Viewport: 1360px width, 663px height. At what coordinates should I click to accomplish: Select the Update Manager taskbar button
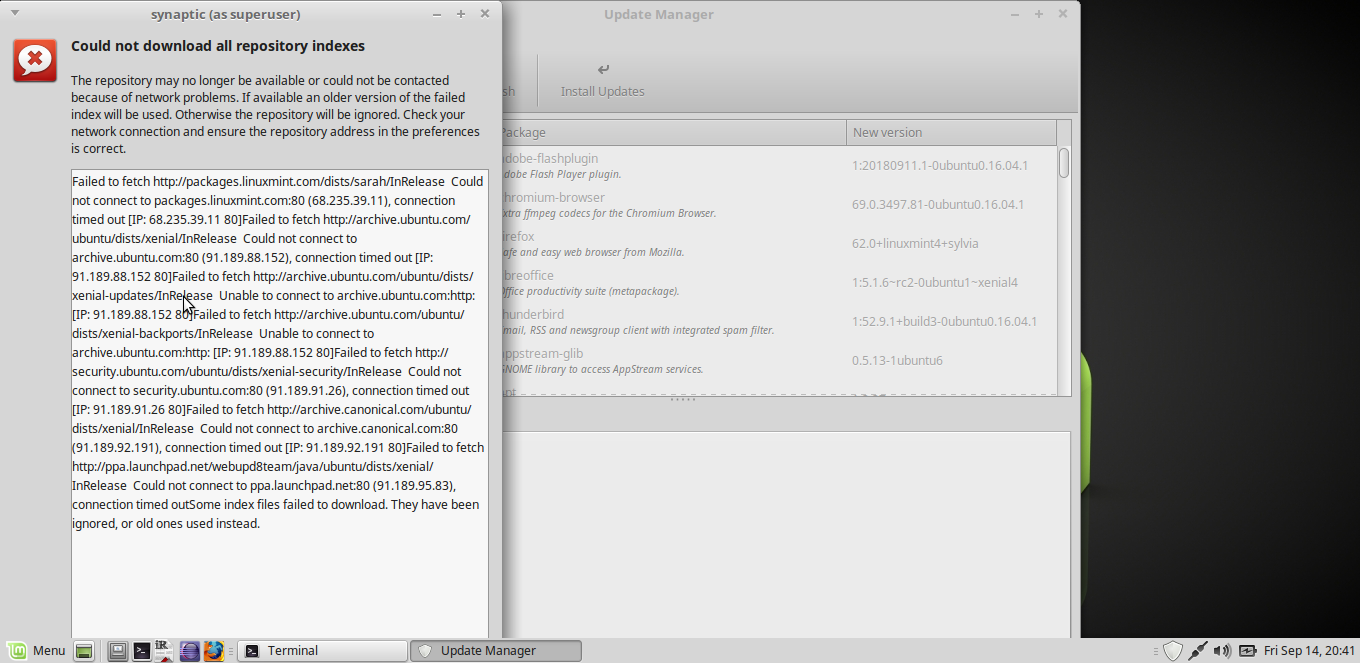[x=496, y=651]
